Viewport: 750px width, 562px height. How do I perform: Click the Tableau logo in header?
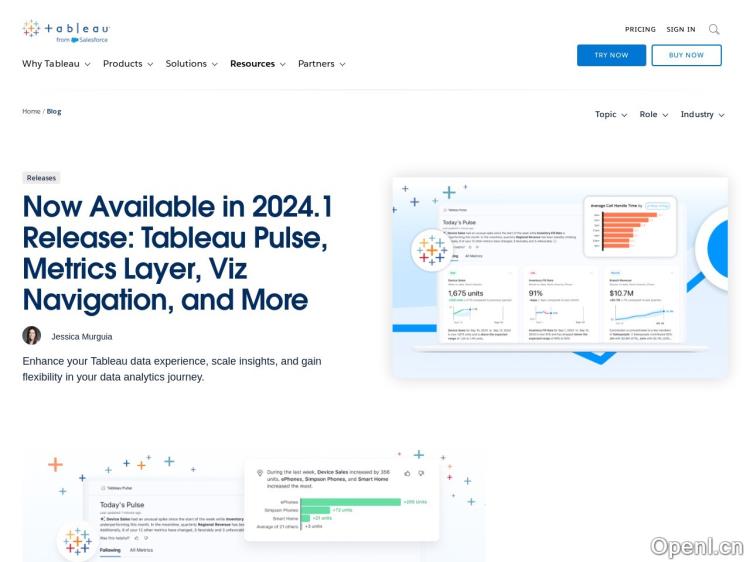point(66,31)
